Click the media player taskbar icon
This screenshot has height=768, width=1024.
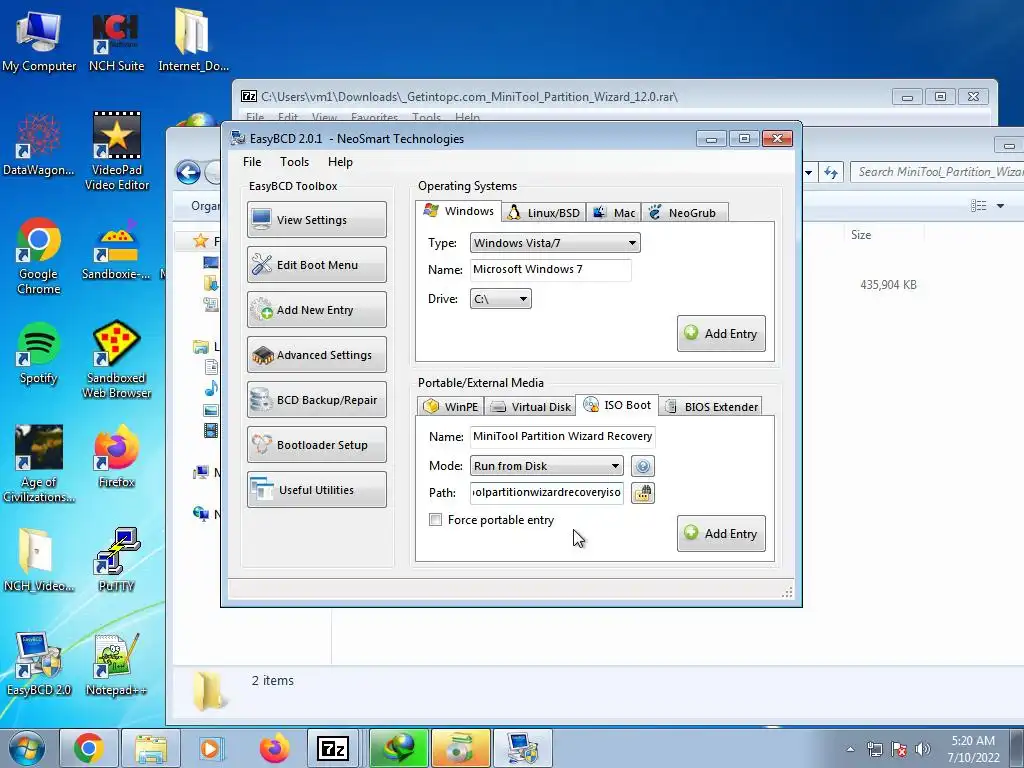click(210, 748)
